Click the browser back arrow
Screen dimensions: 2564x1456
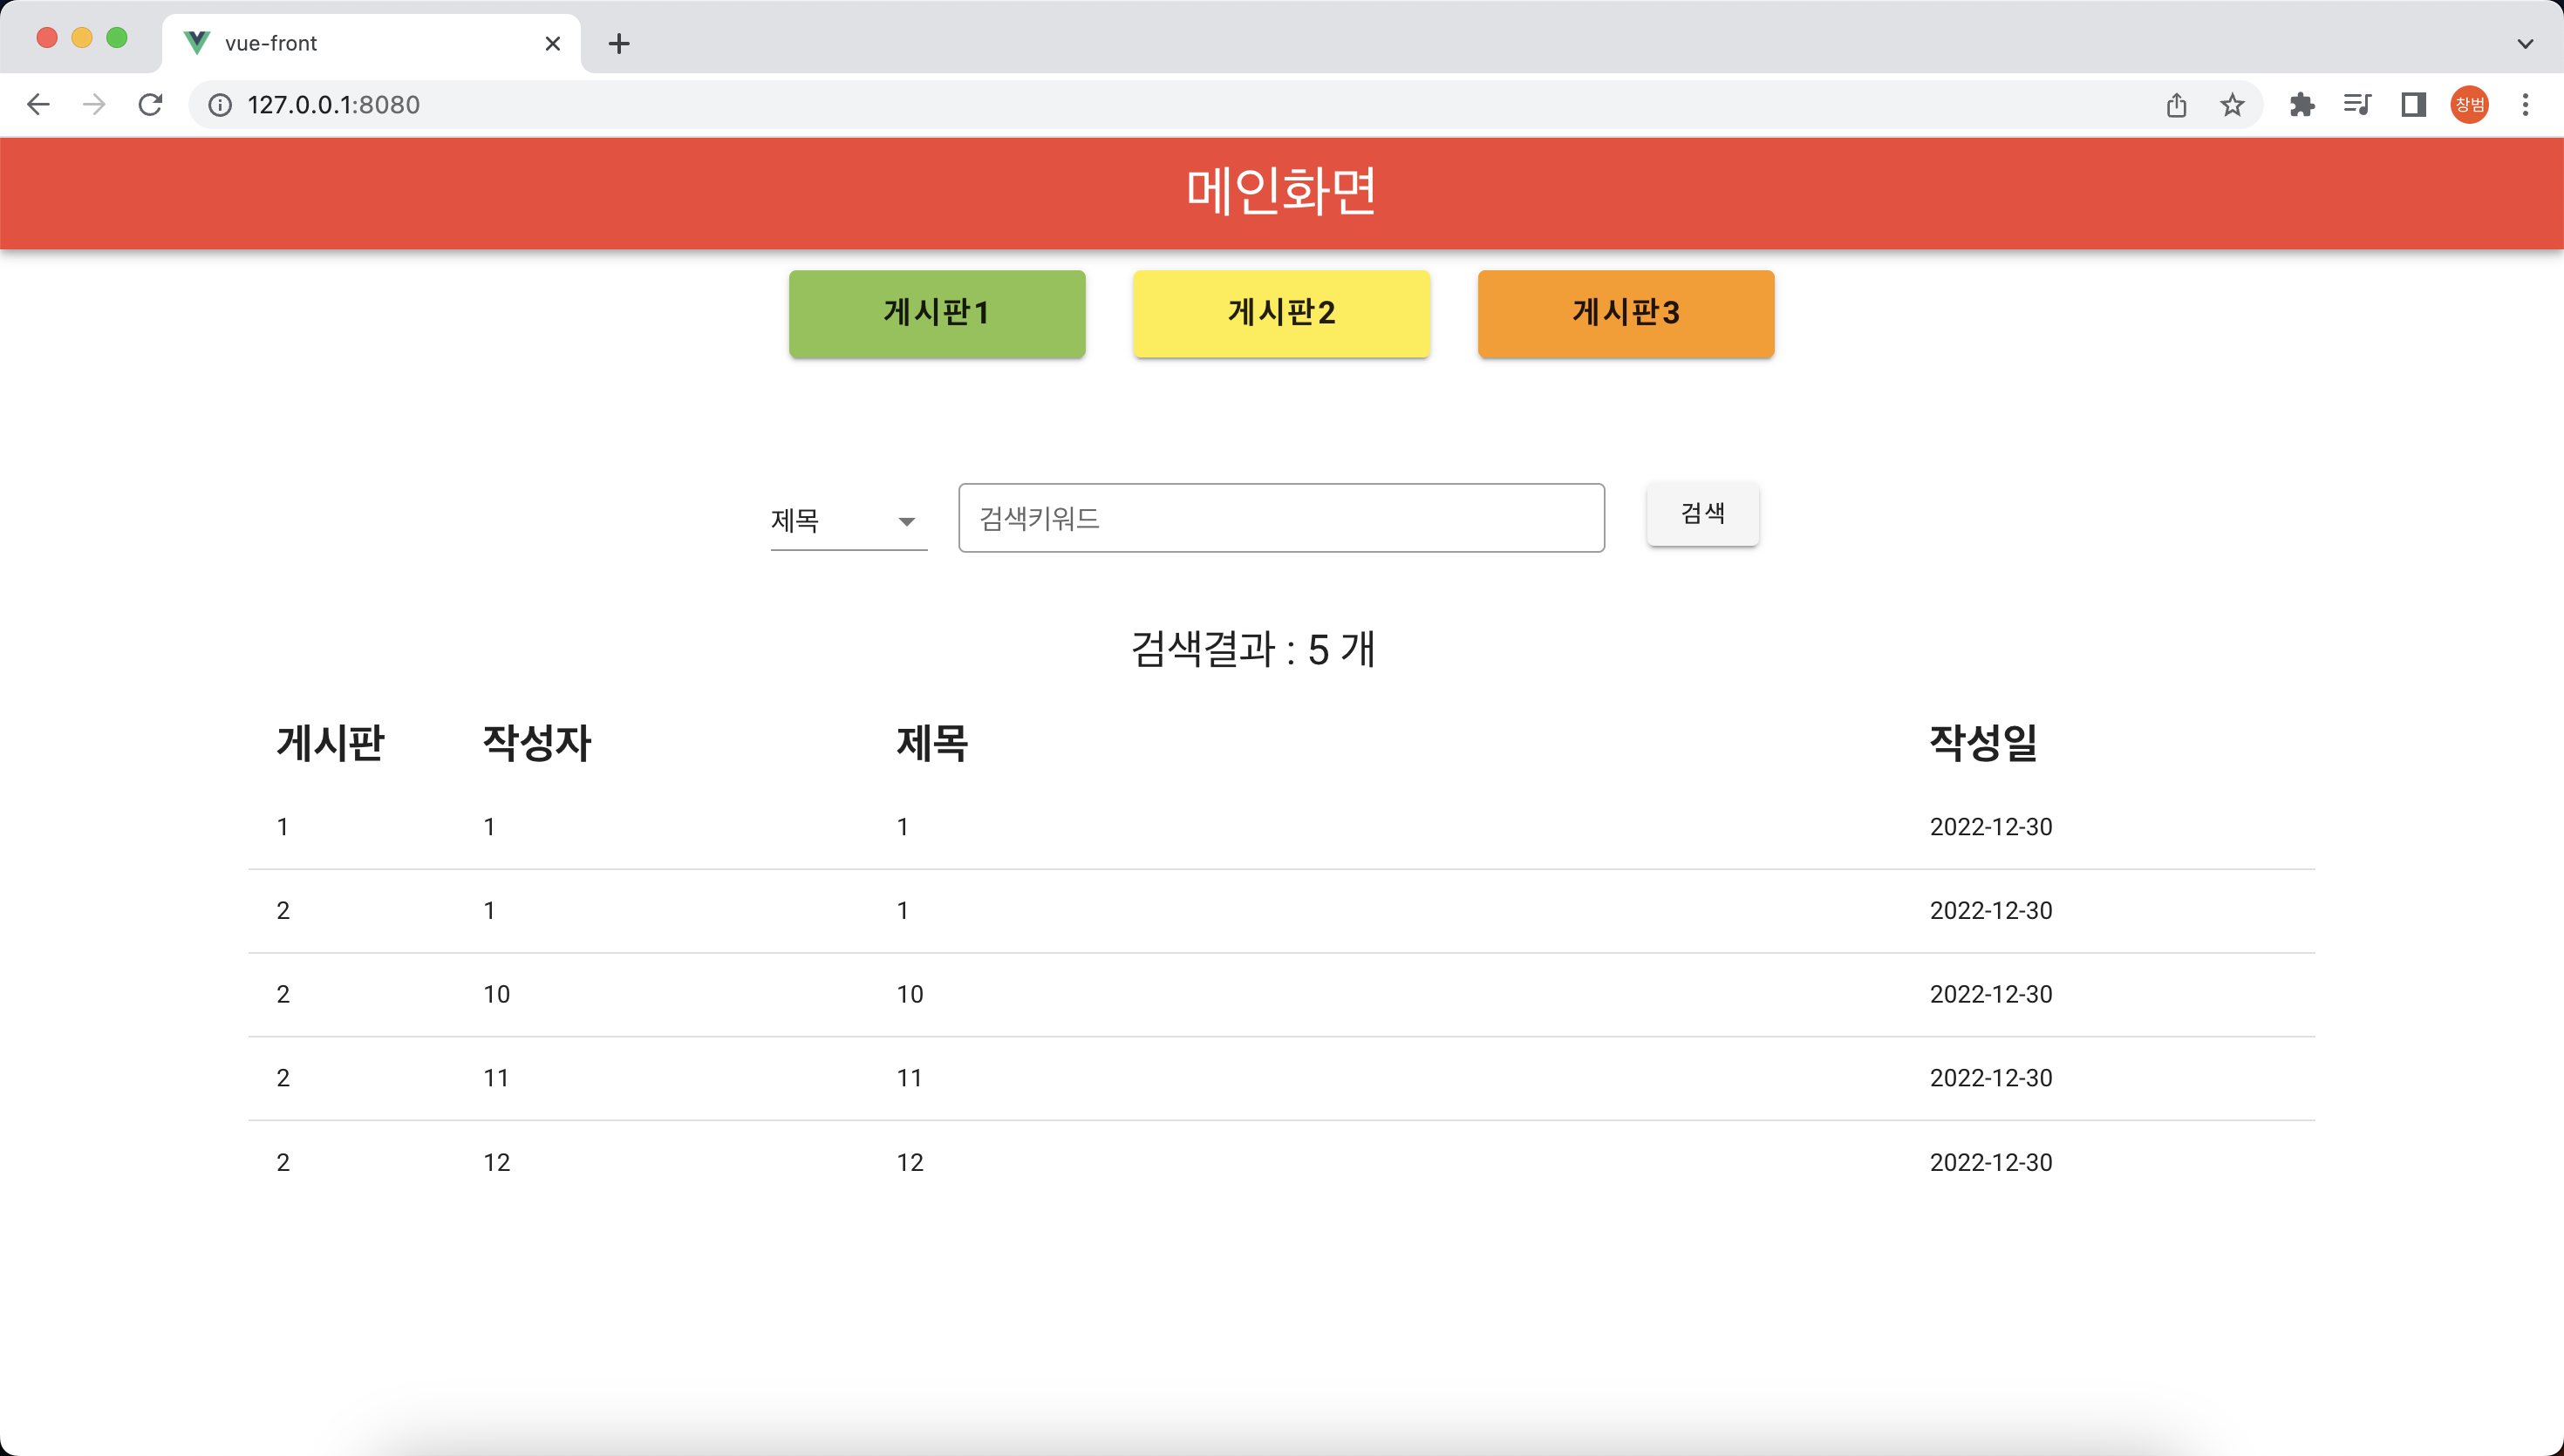[x=38, y=105]
